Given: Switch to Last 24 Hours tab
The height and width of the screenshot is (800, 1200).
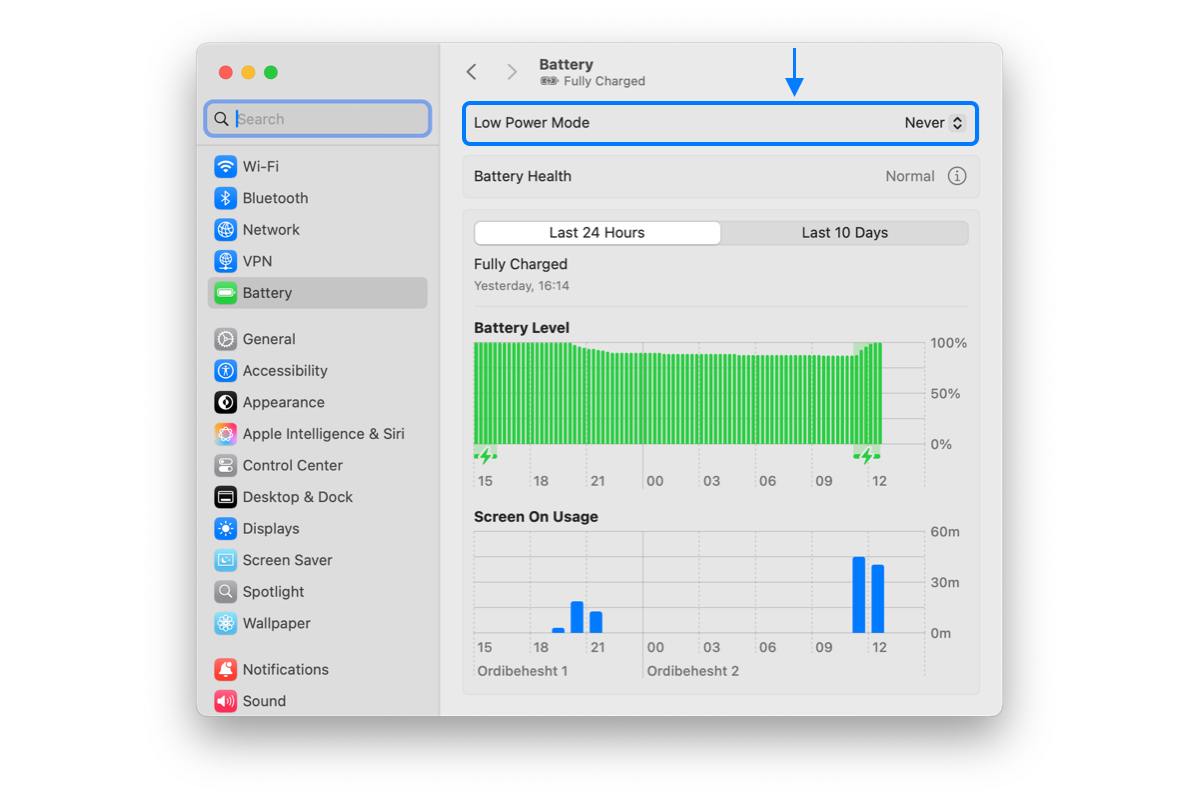Looking at the screenshot, I should 597,233.
